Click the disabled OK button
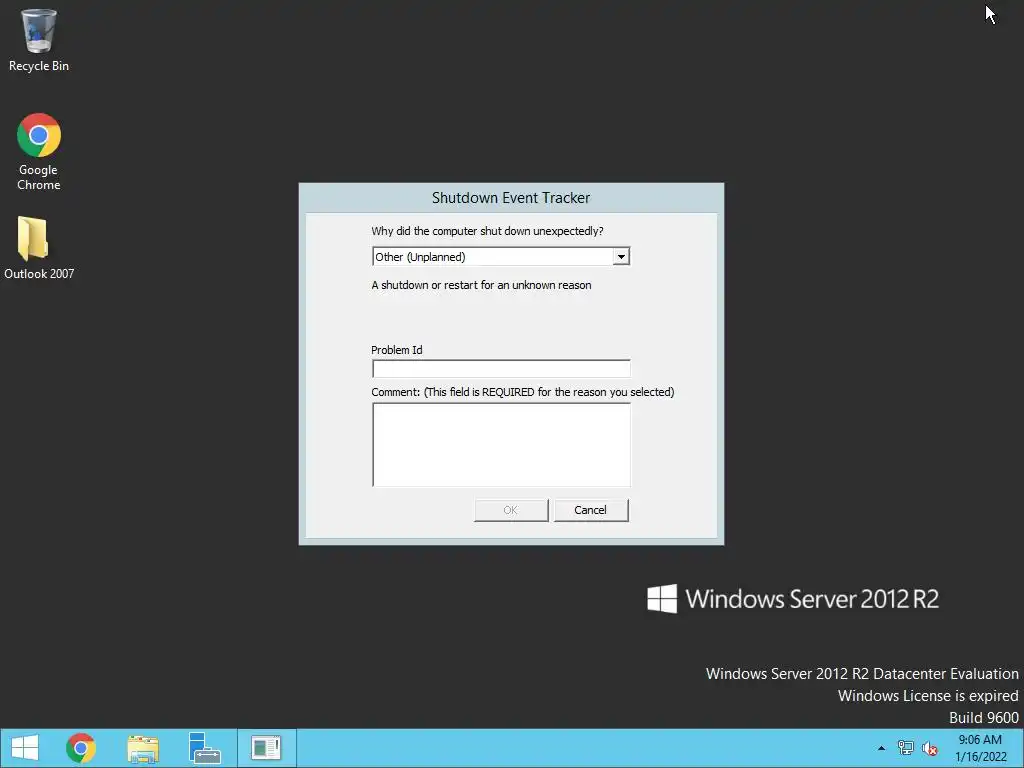Image resolution: width=1024 pixels, height=768 pixels. (511, 510)
